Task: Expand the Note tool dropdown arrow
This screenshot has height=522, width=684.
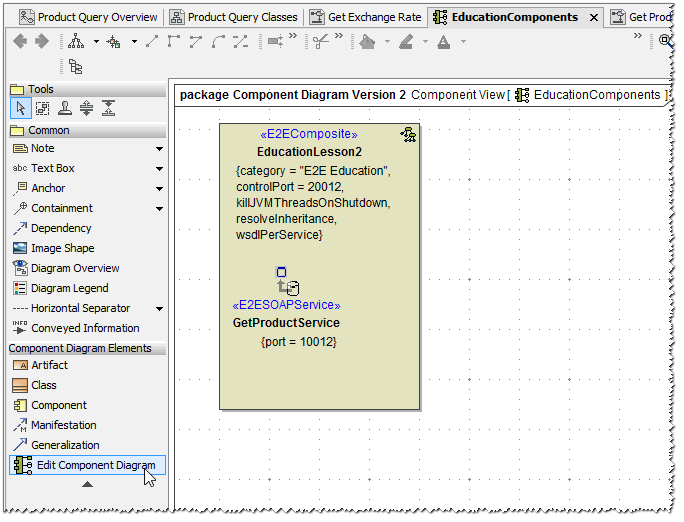Action: 159,149
